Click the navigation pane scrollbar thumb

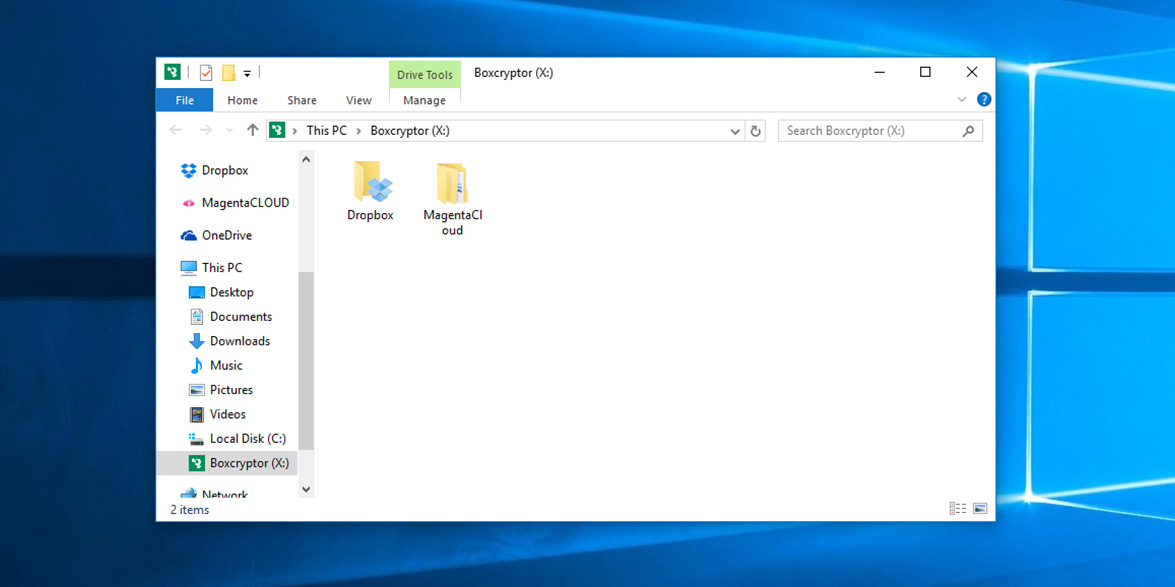coord(306,361)
